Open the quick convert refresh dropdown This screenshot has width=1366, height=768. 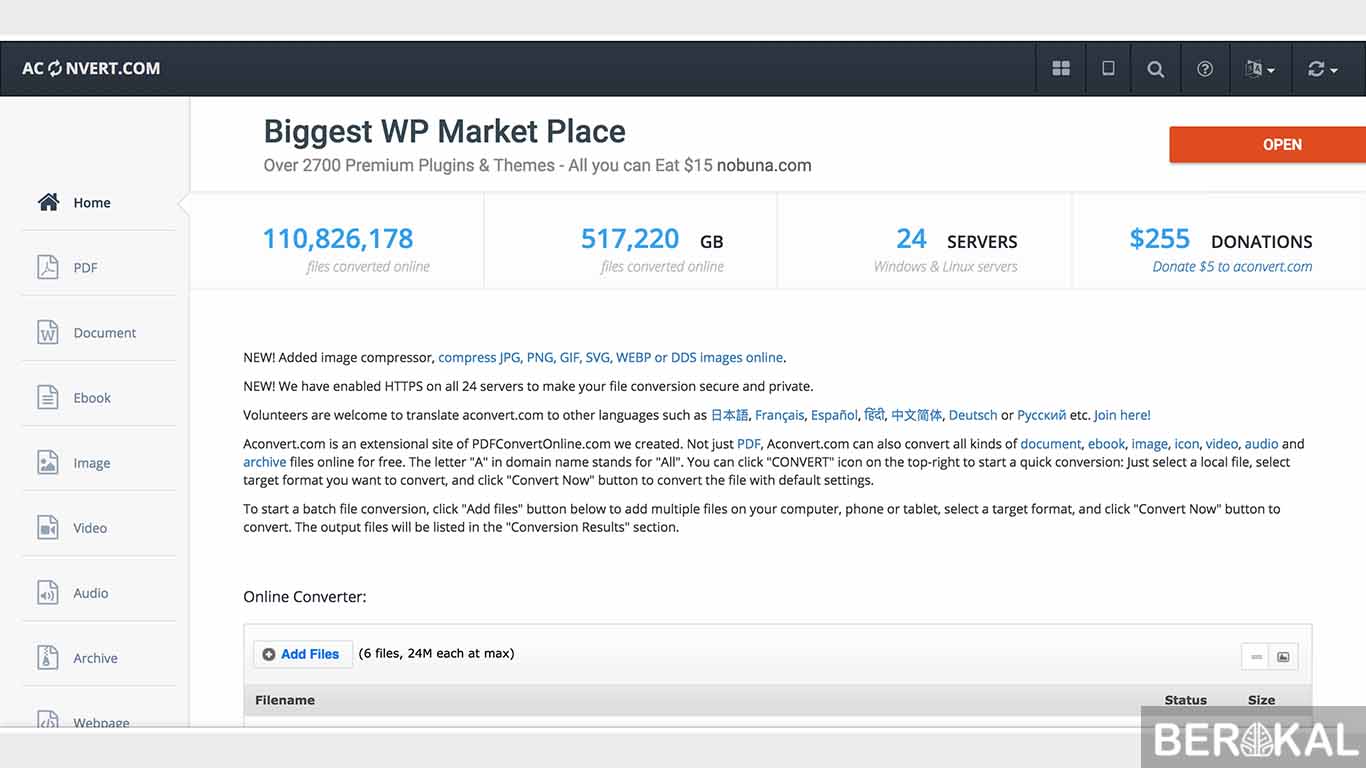coord(1322,69)
